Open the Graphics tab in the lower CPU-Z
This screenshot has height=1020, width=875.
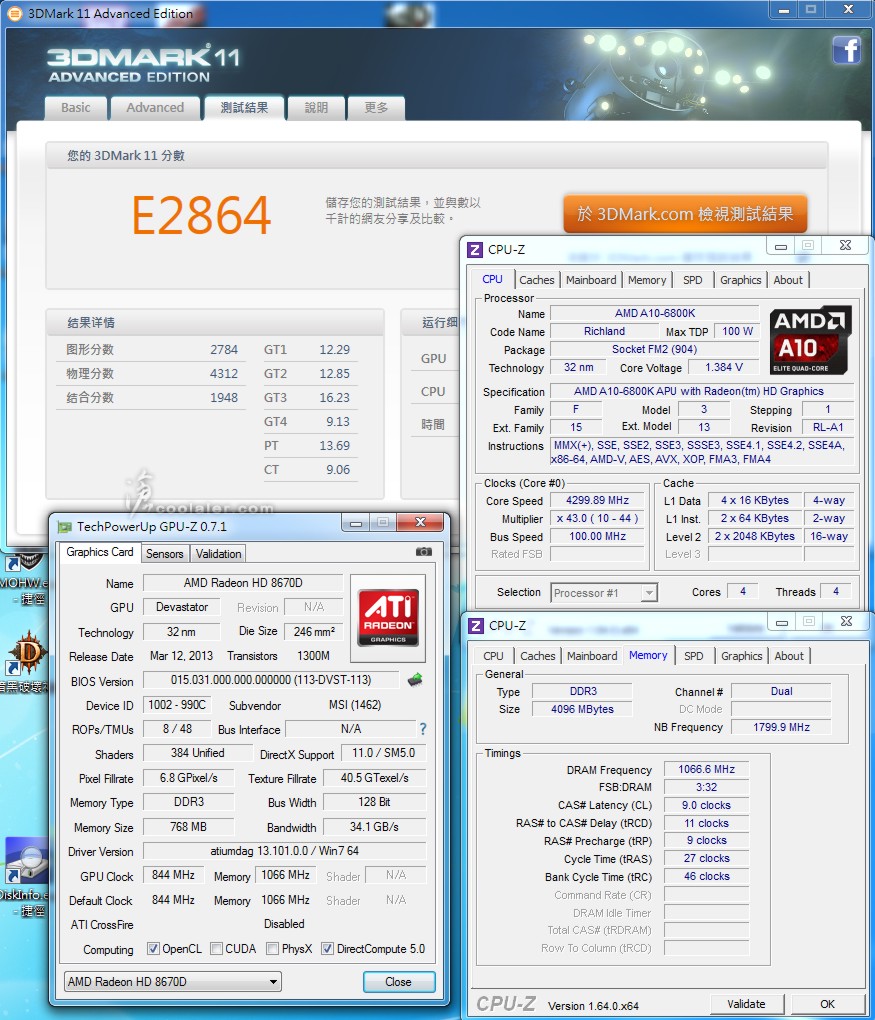click(x=741, y=656)
